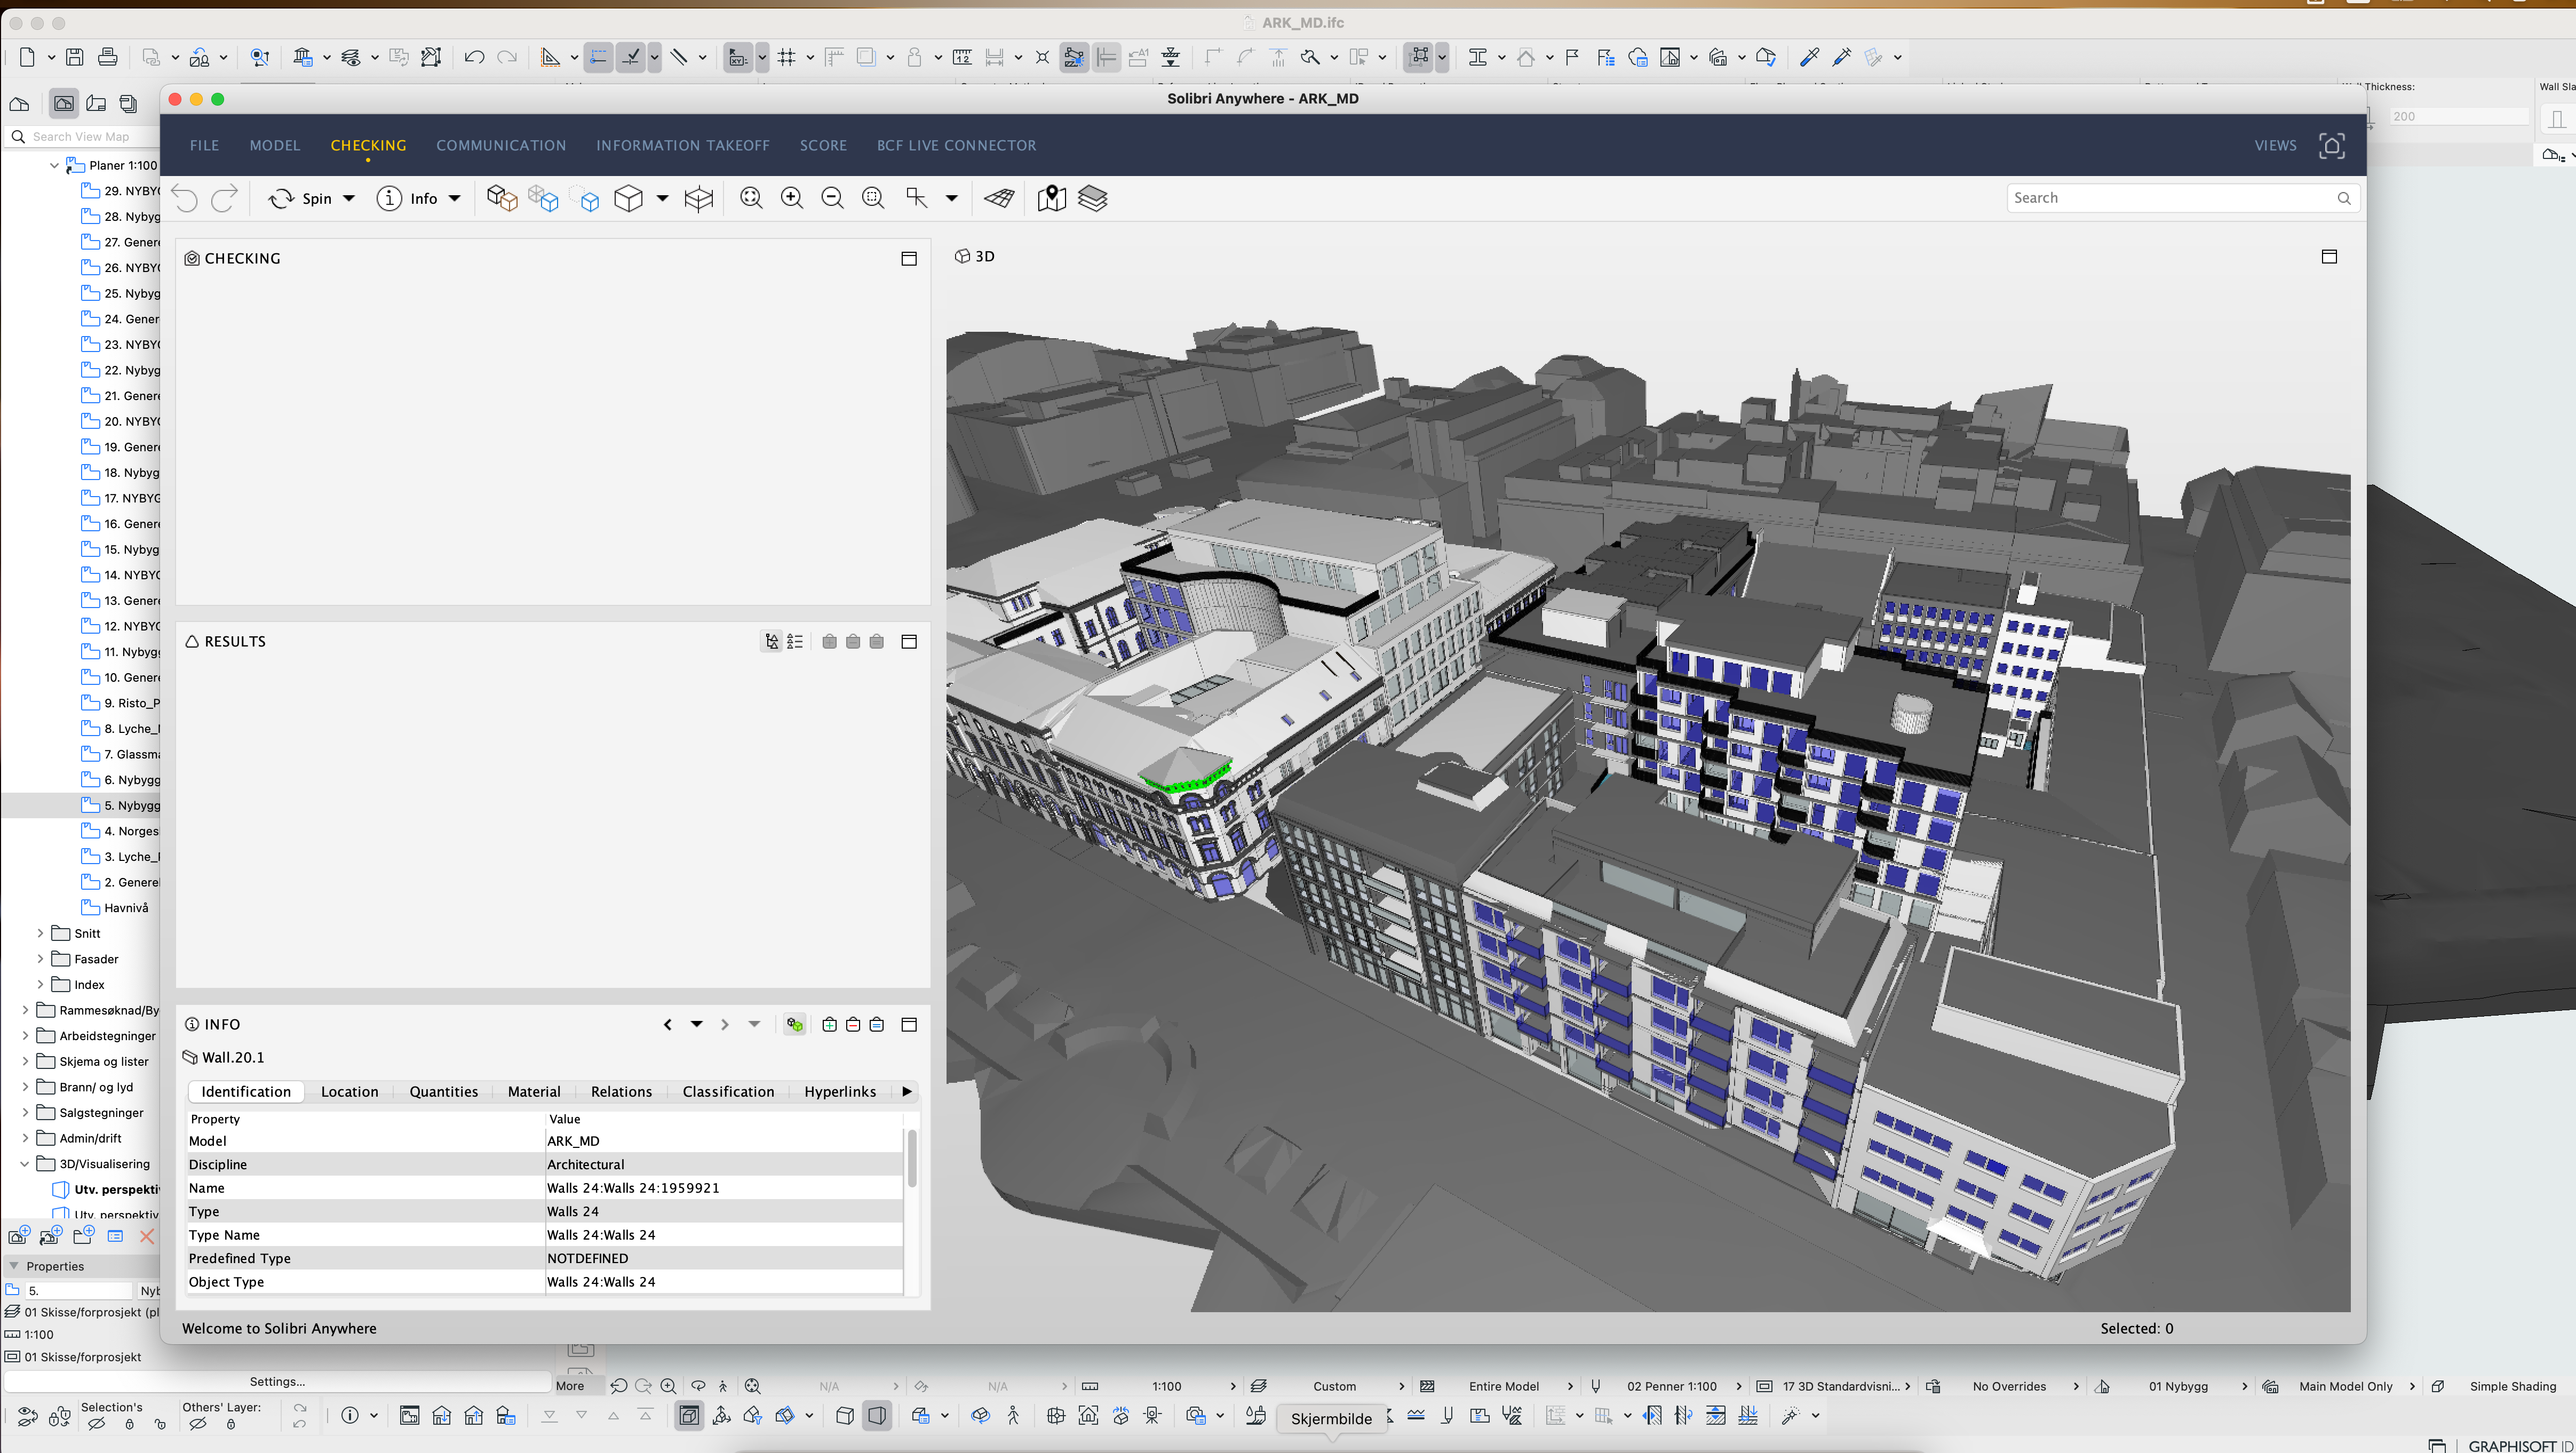
Task: Open the VIEWS button
Action: click(x=2274, y=146)
